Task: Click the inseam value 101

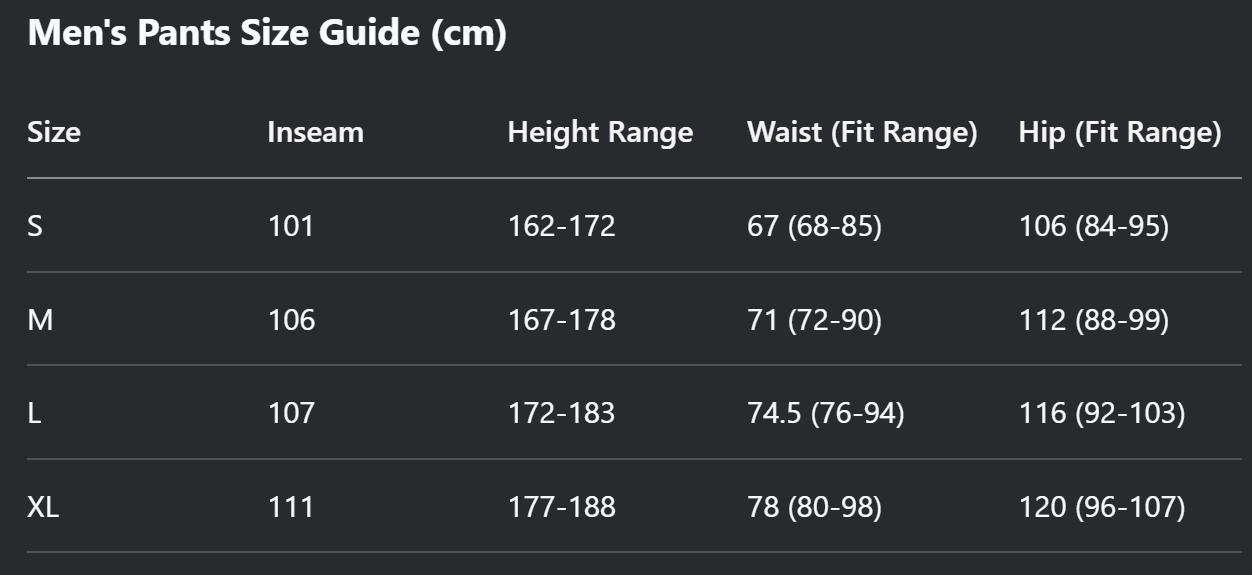Action: [x=291, y=226]
